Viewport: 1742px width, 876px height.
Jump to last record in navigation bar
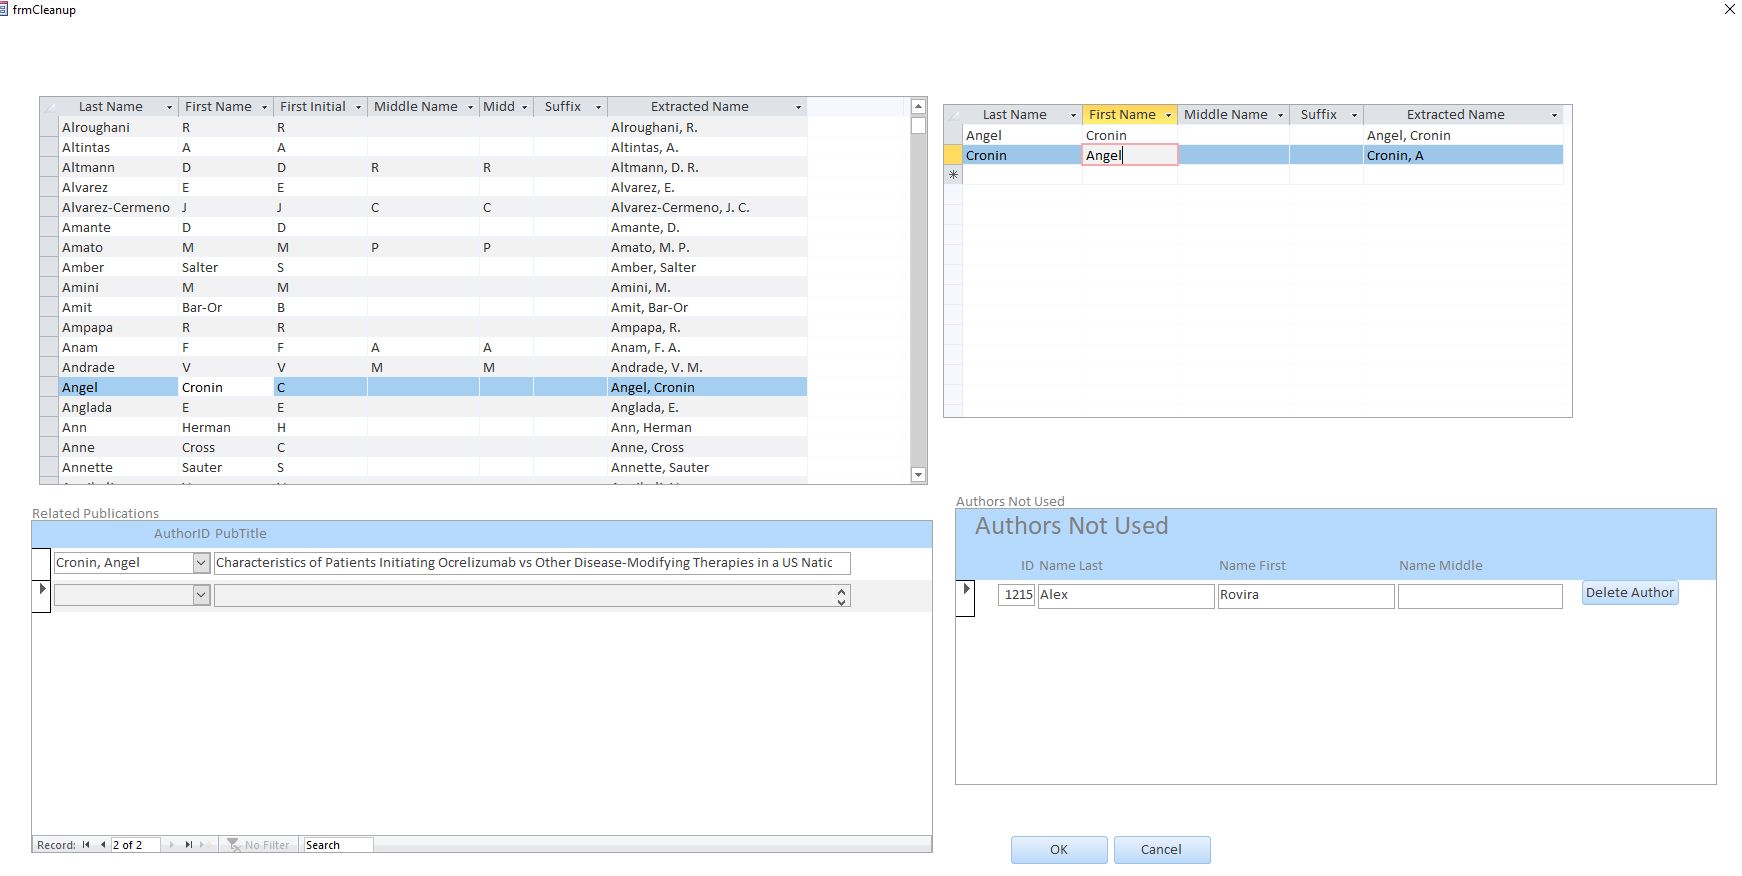(188, 845)
